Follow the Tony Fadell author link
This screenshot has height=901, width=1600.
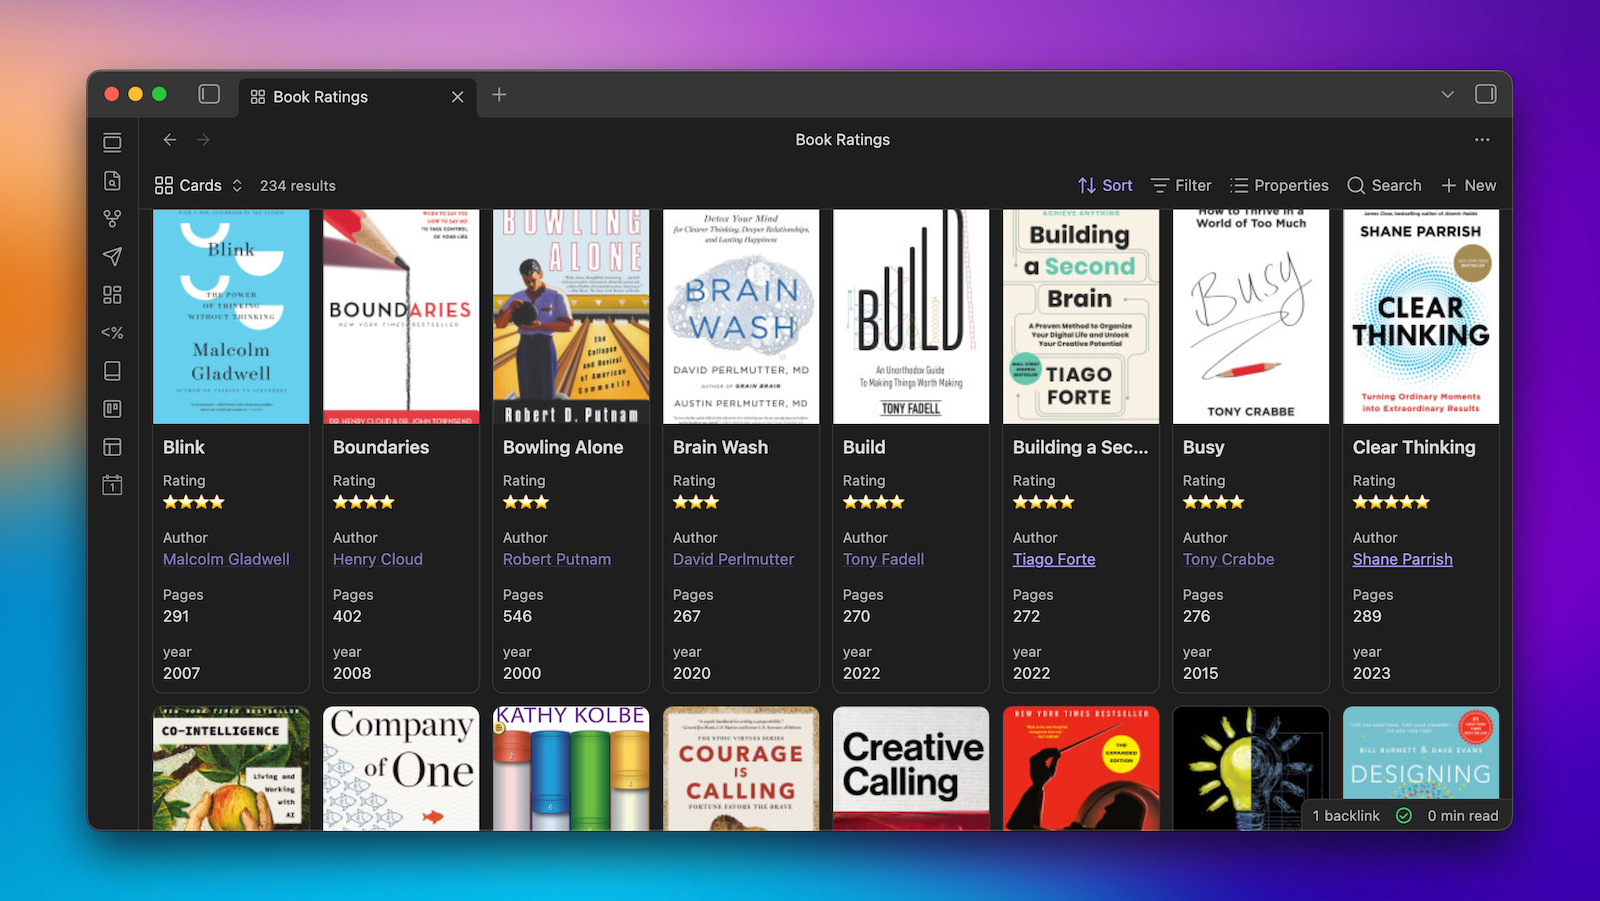(884, 560)
